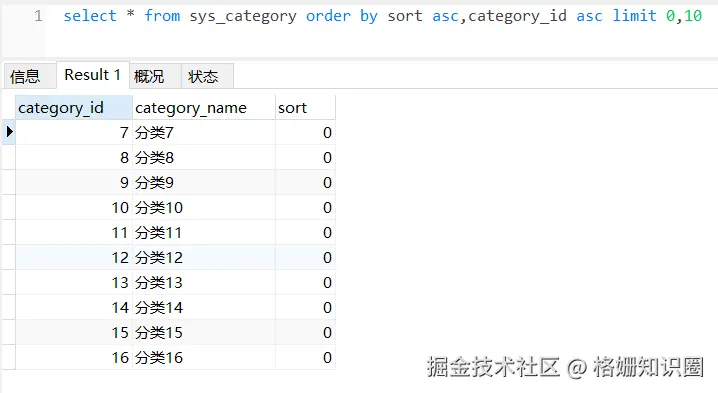This screenshot has height=393, width=718.
Task: Select the Result 1 tab
Action: (92, 75)
